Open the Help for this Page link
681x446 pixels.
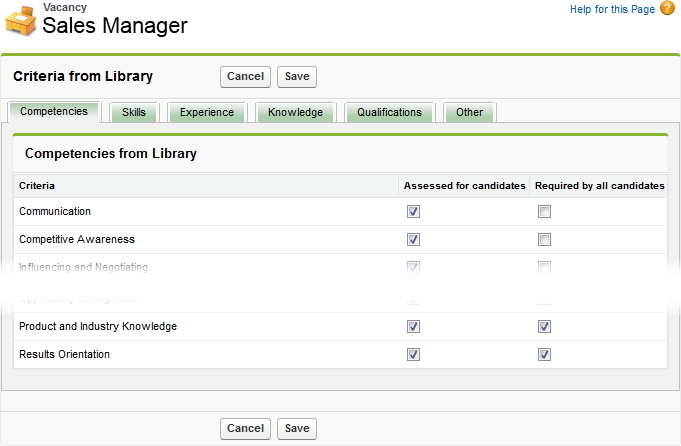(x=612, y=9)
